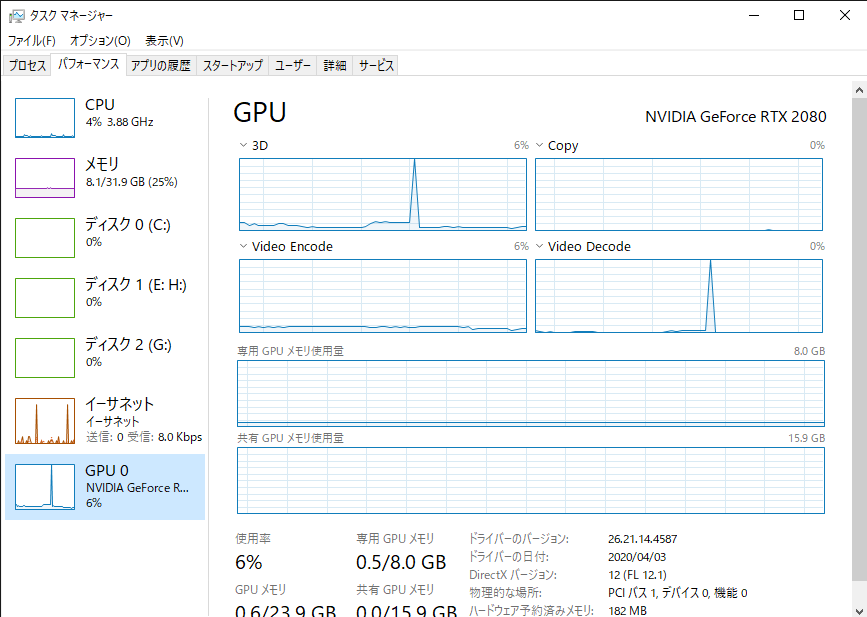Maximize the Task Manager window
The width and height of the screenshot is (867, 617).
pos(798,15)
